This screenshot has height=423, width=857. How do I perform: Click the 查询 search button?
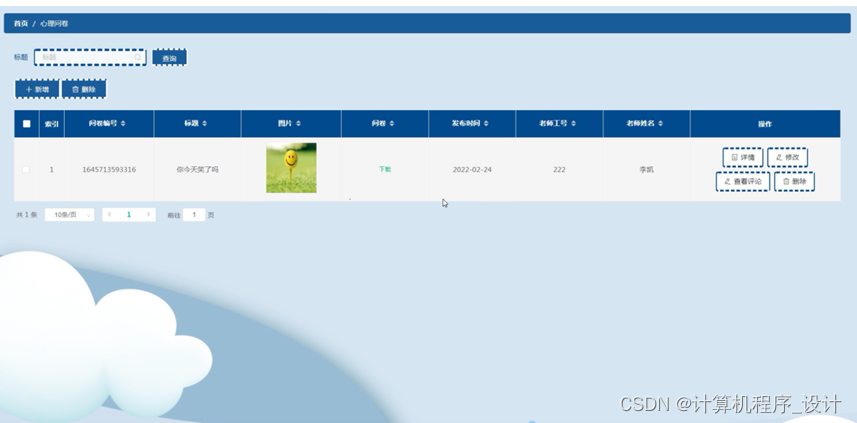click(169, 57)
